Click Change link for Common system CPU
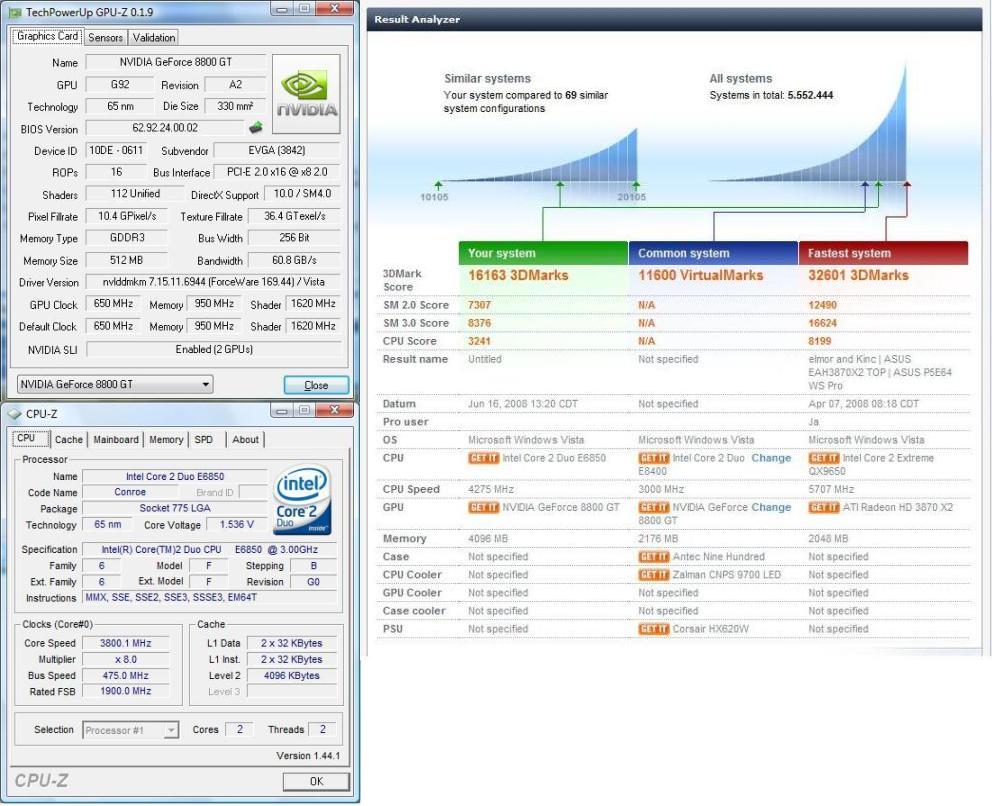 point(771,458)
